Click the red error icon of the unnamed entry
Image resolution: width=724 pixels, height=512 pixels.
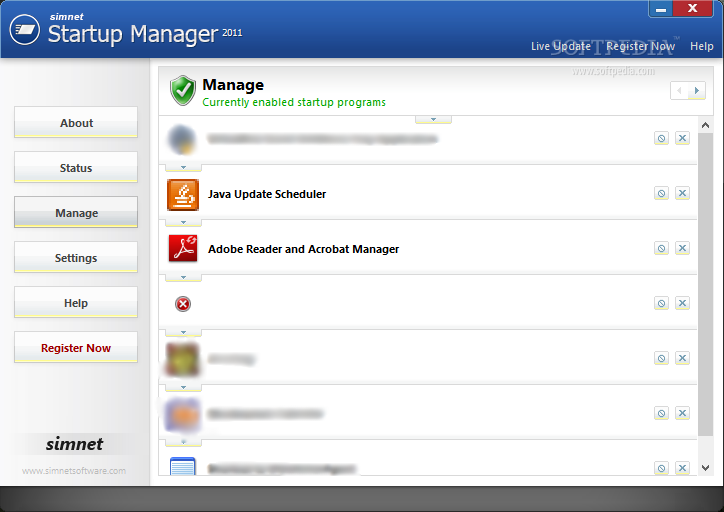tap(183, 304)
